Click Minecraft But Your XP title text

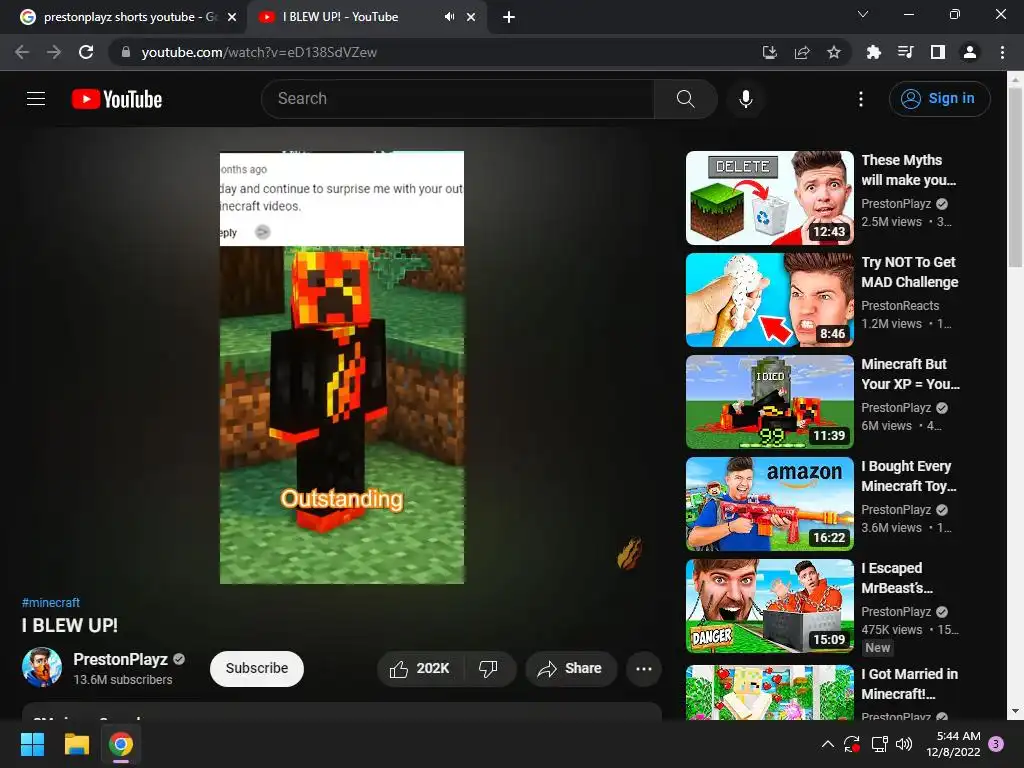[910, 374]
